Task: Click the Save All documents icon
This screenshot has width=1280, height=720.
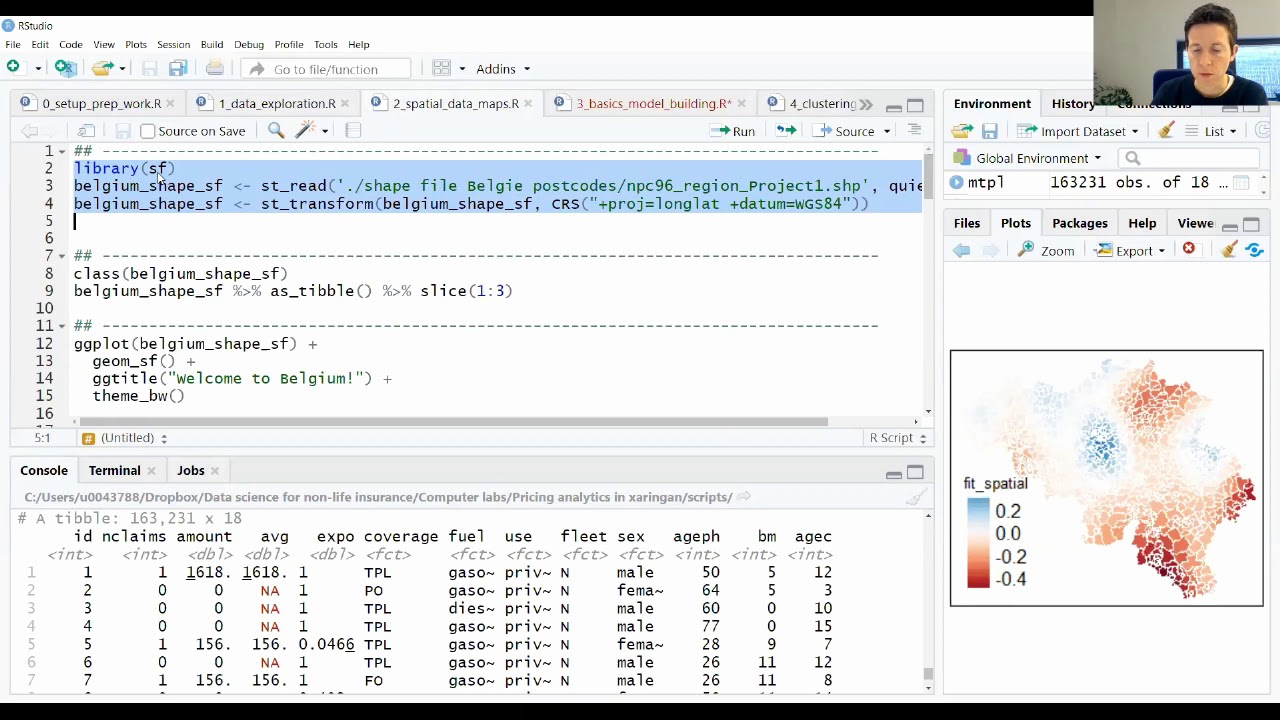Action: tap(178, 68)
